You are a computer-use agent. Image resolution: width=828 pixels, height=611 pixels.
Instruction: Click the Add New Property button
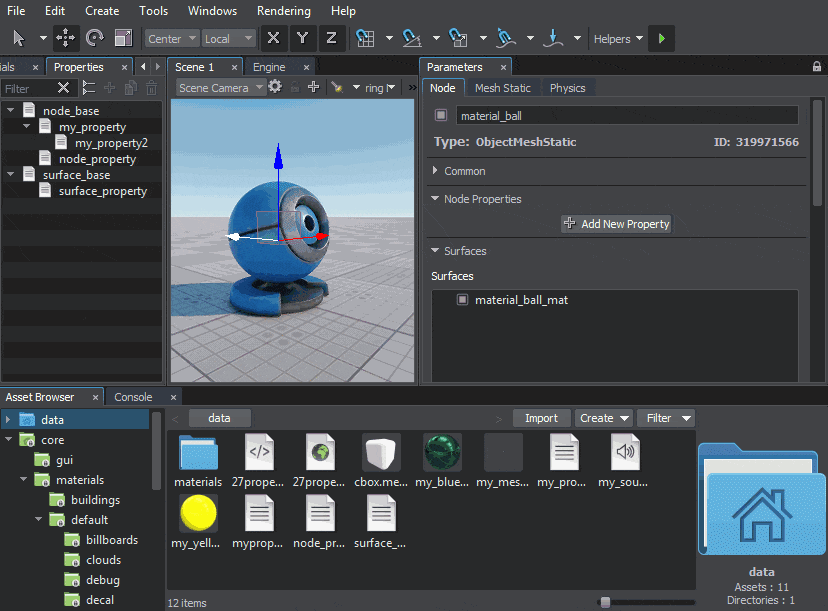point(616,224)
